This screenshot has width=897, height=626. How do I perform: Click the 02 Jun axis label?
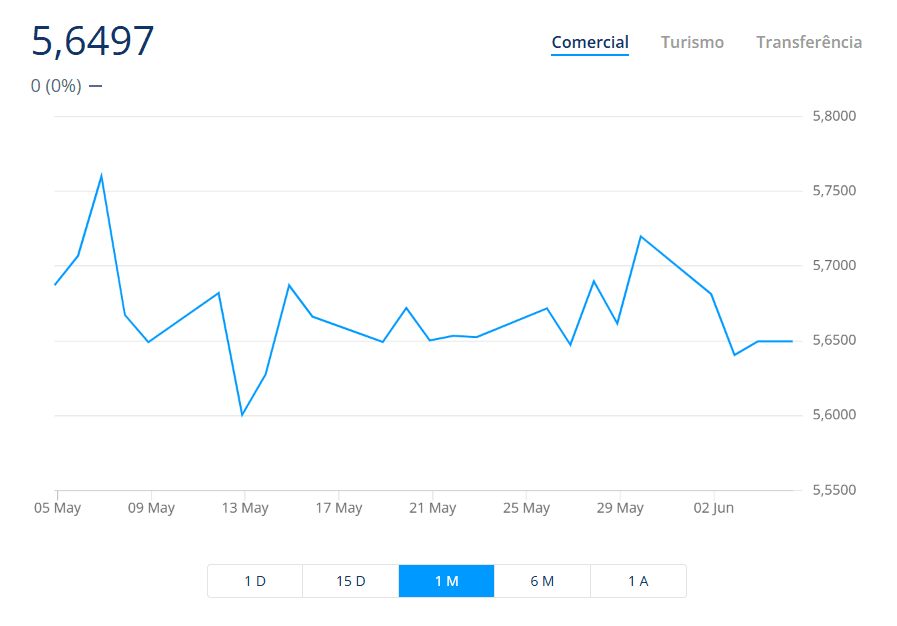pos(713,508)
